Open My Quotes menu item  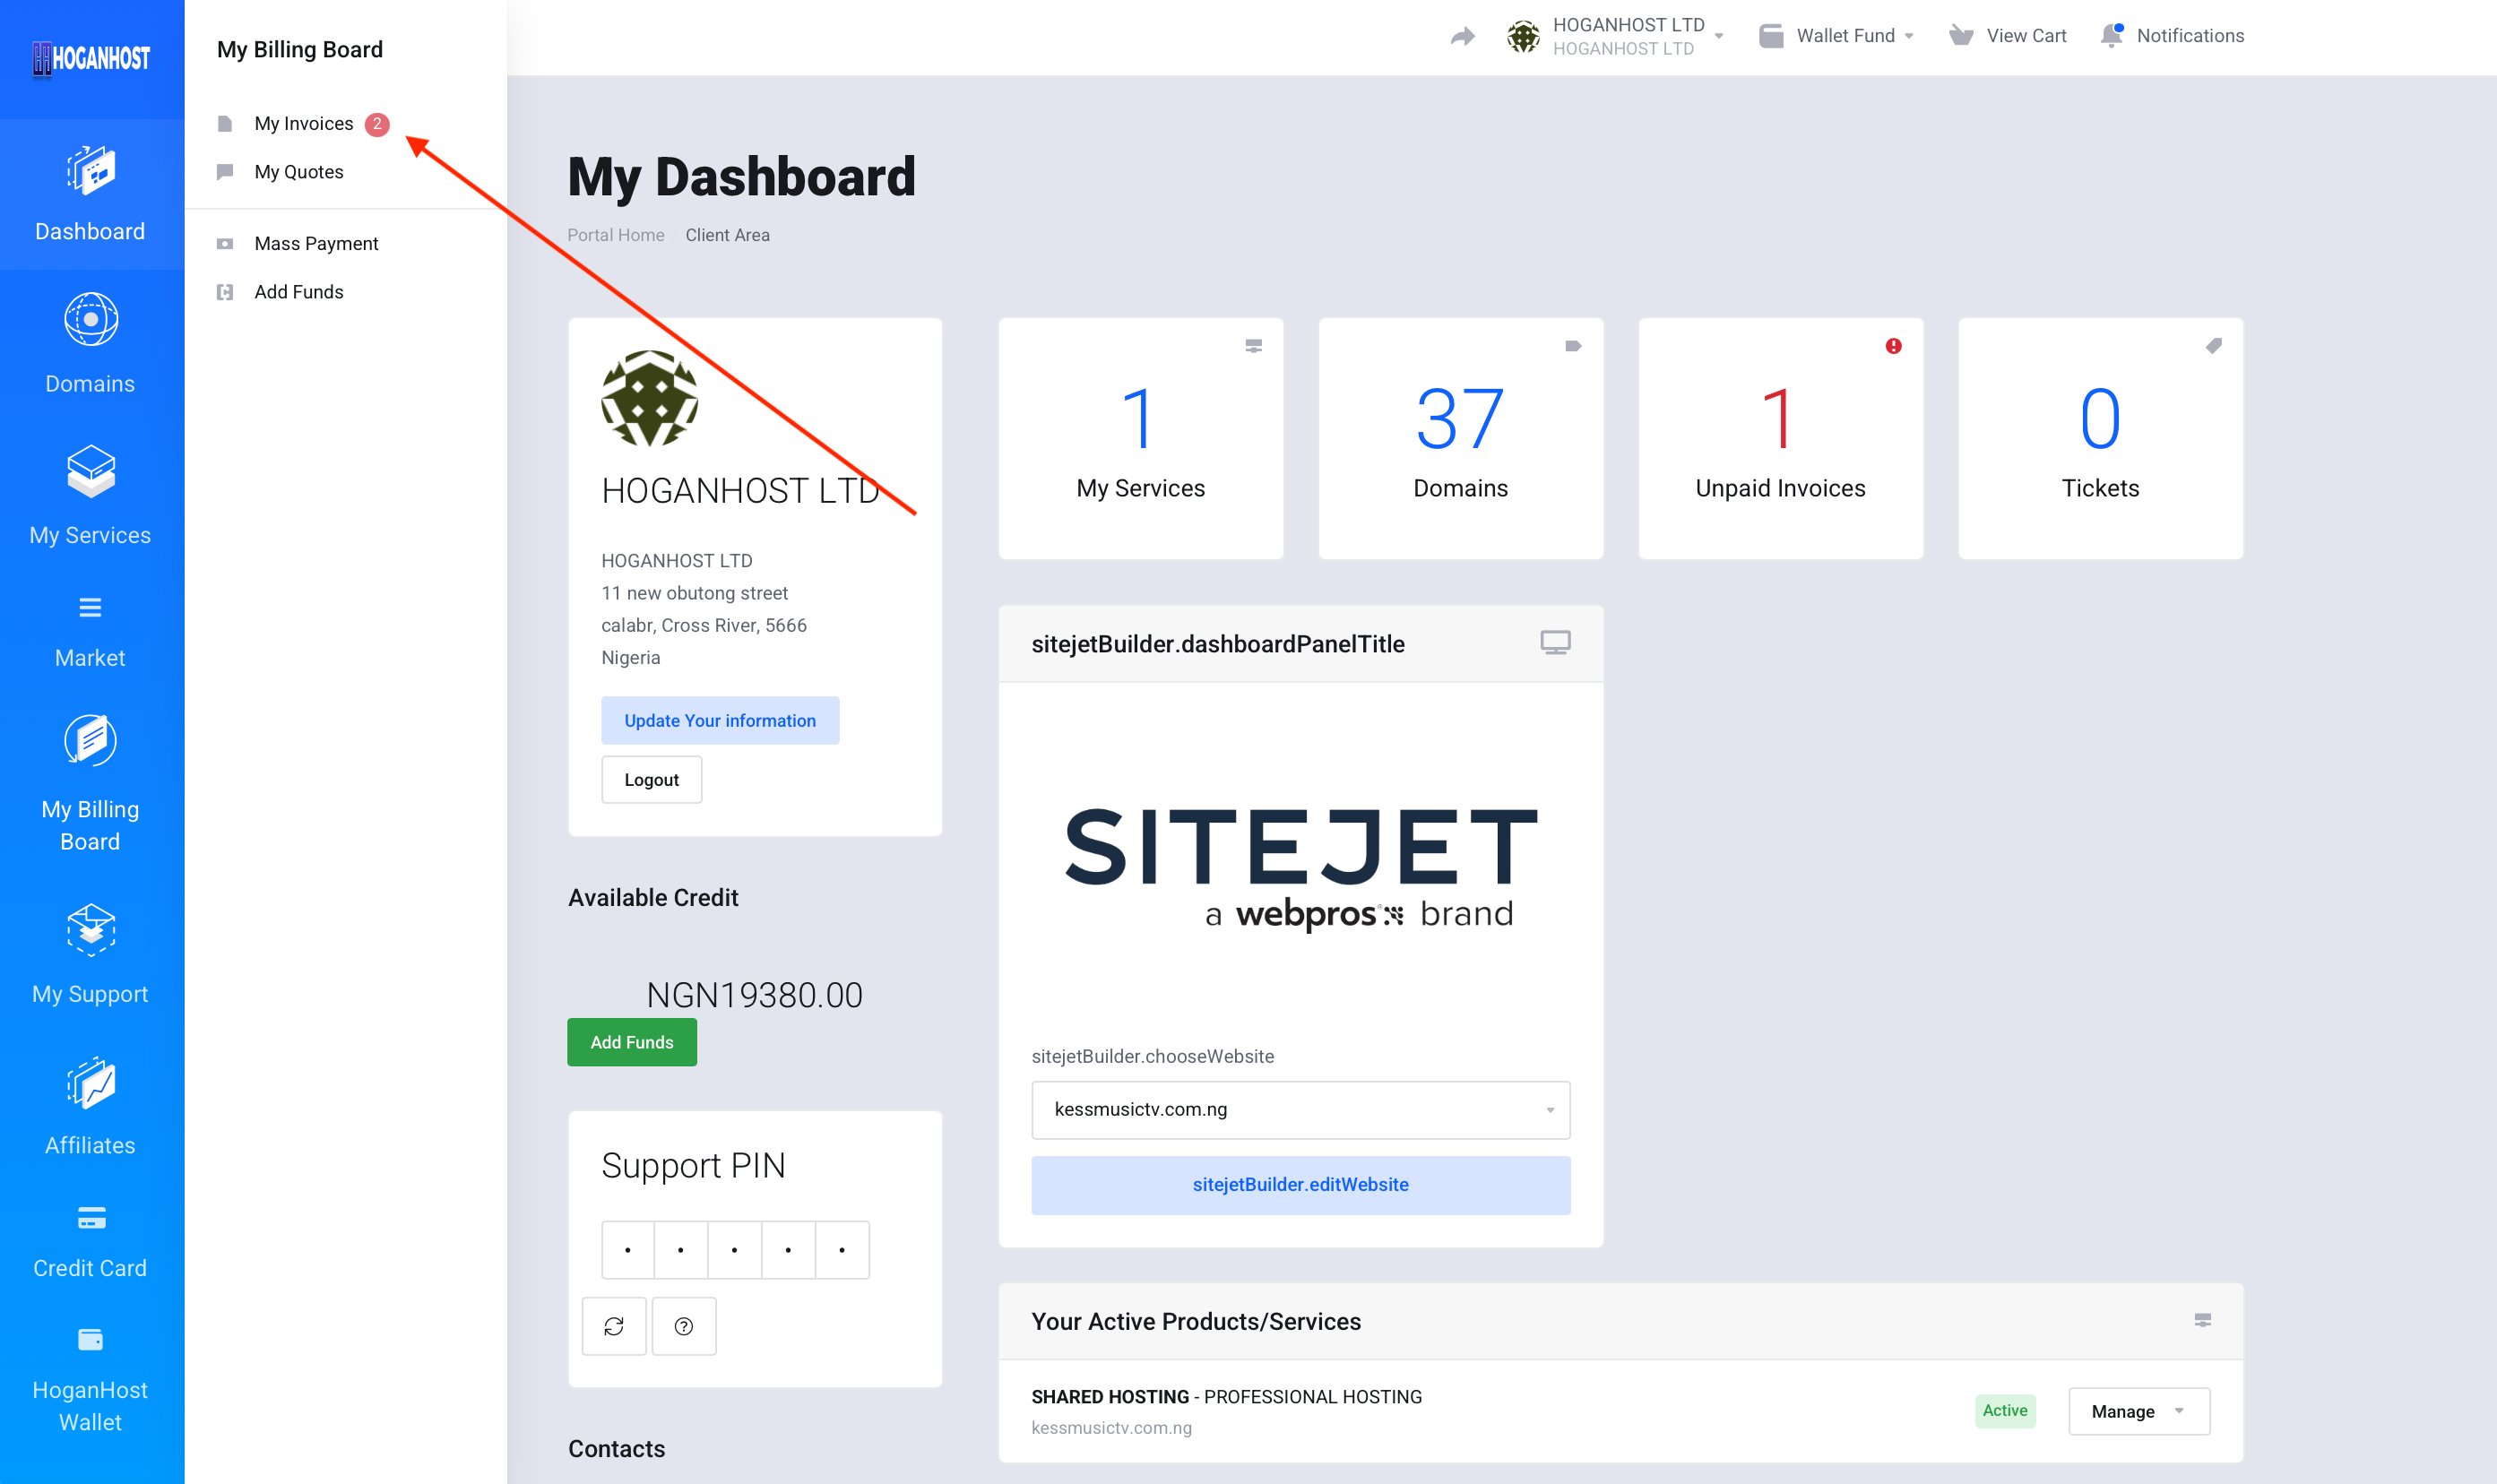(299, 172)
